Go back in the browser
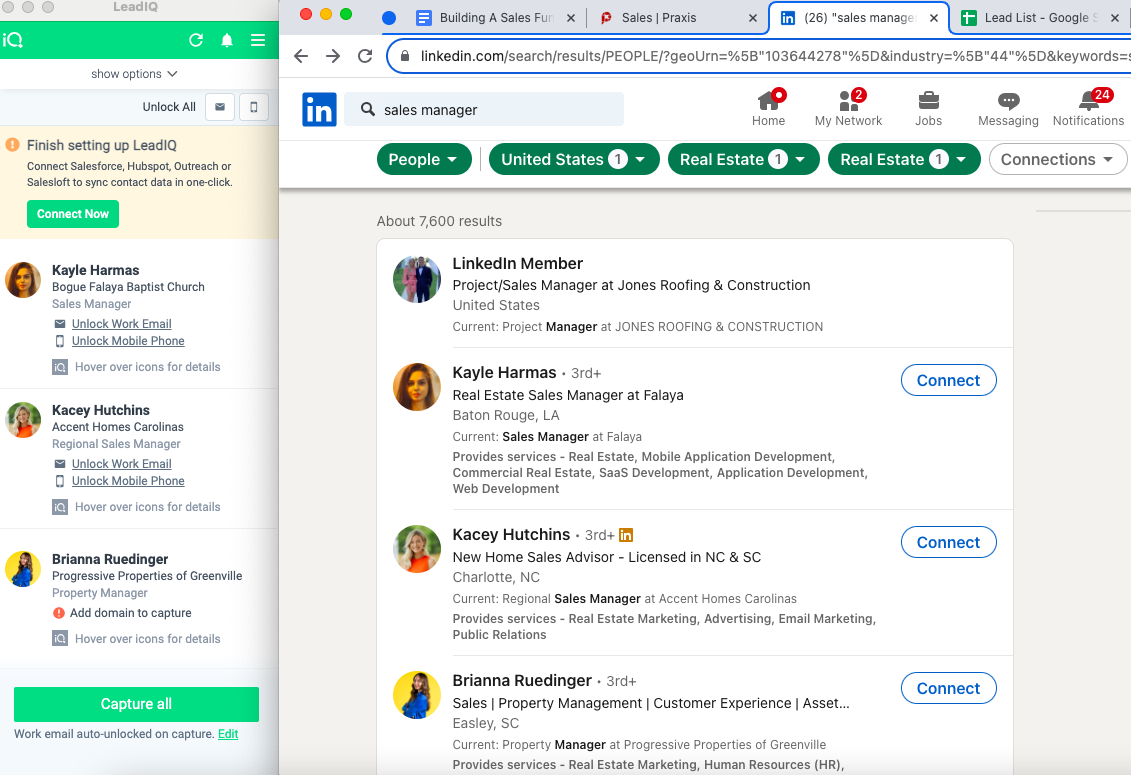Screen dimensions: 1131x775 point(301,56)
